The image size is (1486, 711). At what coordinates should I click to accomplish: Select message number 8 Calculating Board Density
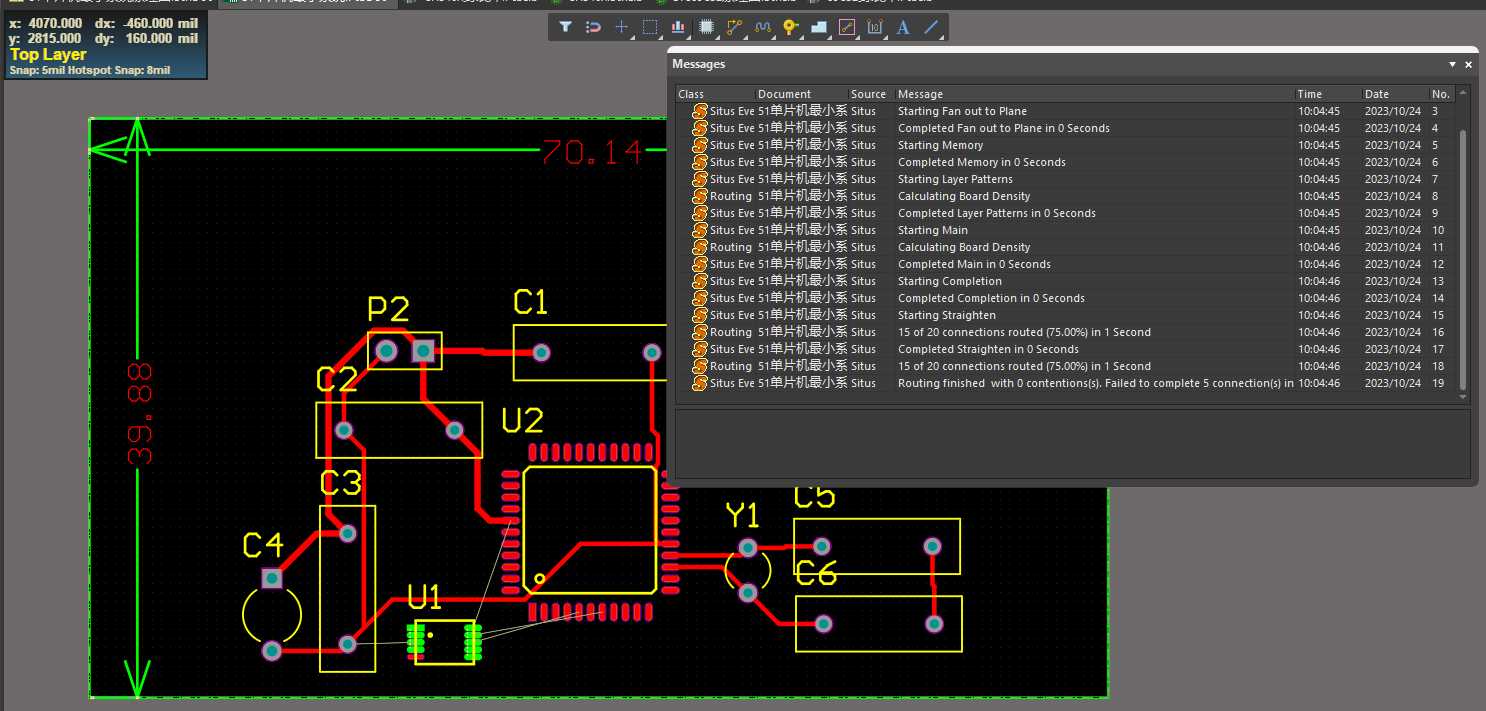coord(1066,196)
